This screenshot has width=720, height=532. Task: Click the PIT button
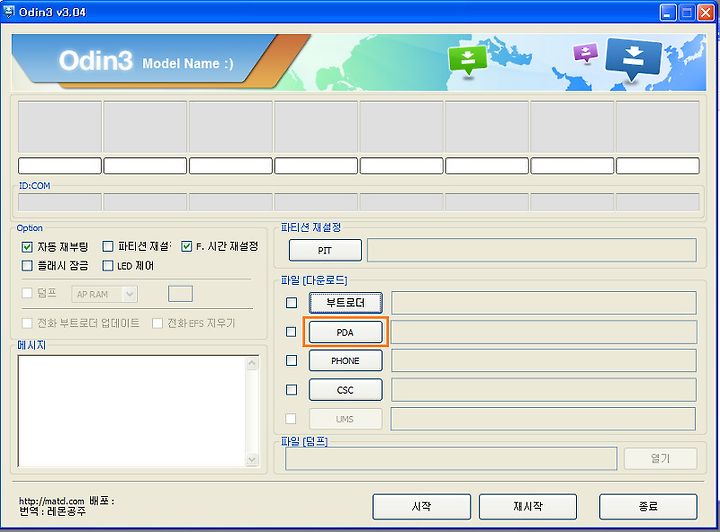[x=325, y=250]
